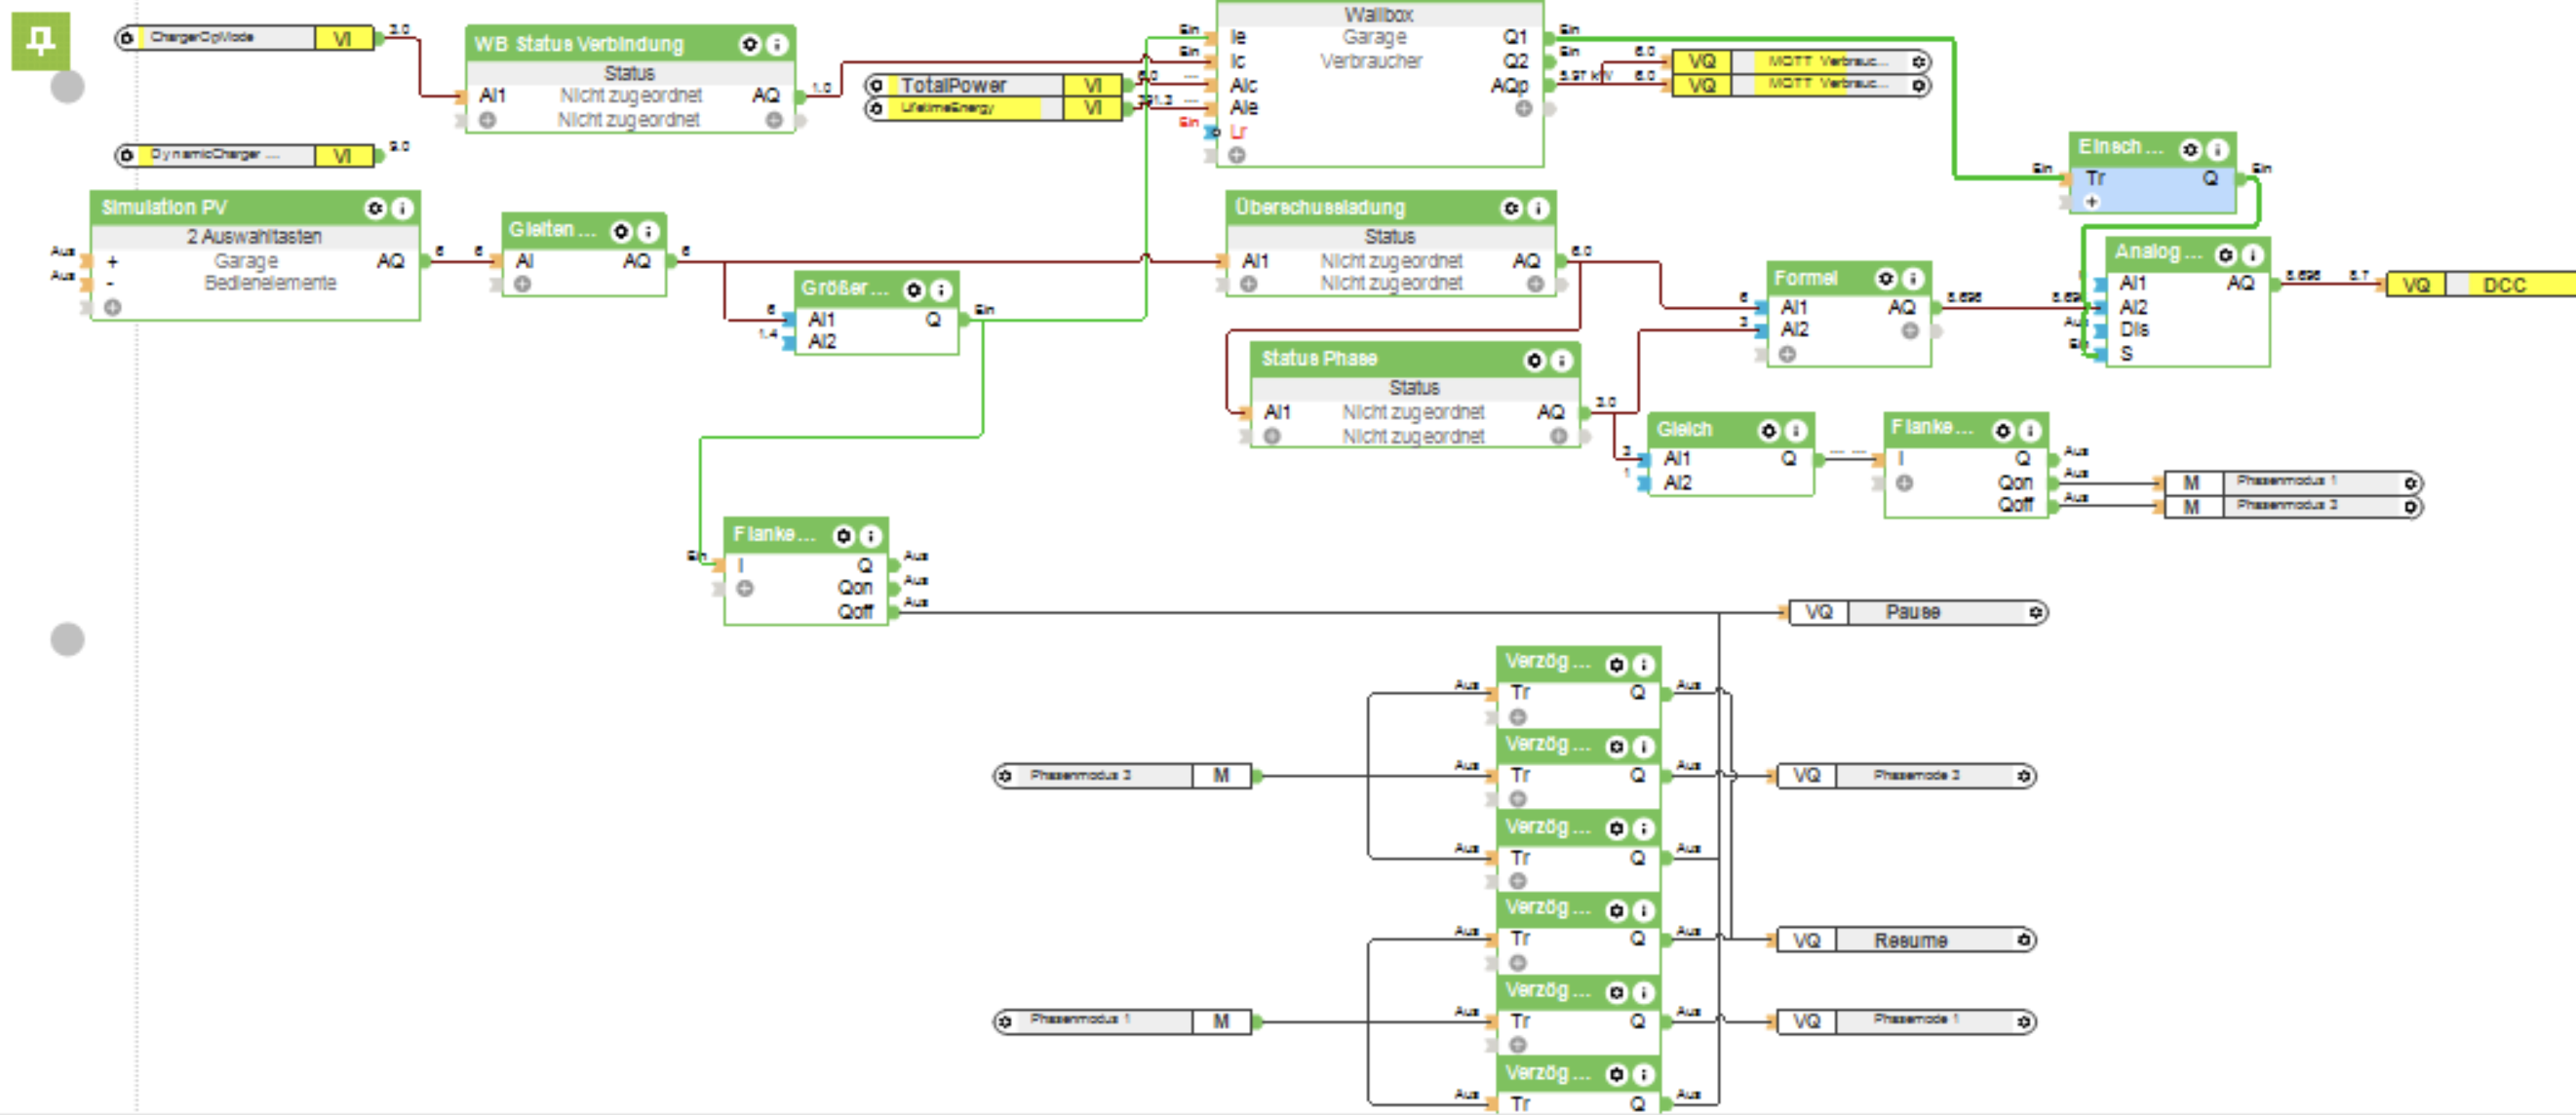Select the Pause virtual output connector
The image size is (2576, 1115).
(x=1912, y=612)
